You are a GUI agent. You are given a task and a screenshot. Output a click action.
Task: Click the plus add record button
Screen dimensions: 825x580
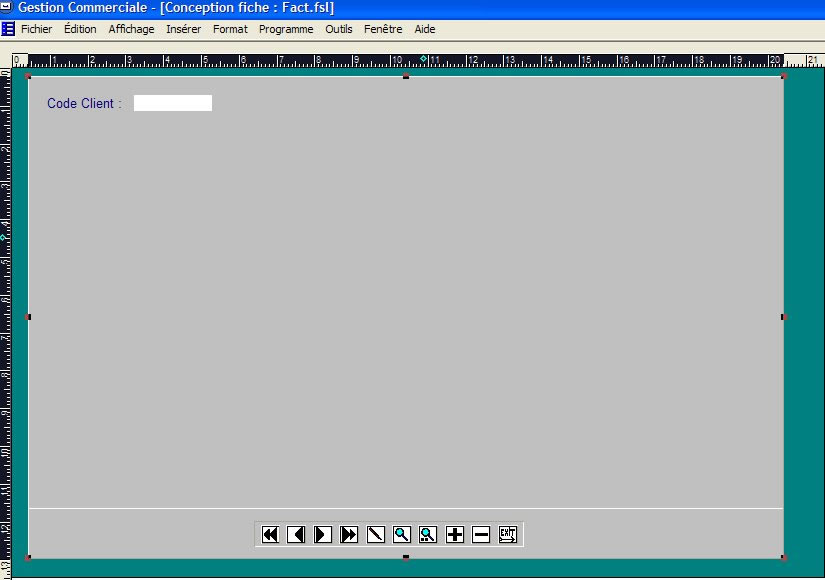click(455, 535)
